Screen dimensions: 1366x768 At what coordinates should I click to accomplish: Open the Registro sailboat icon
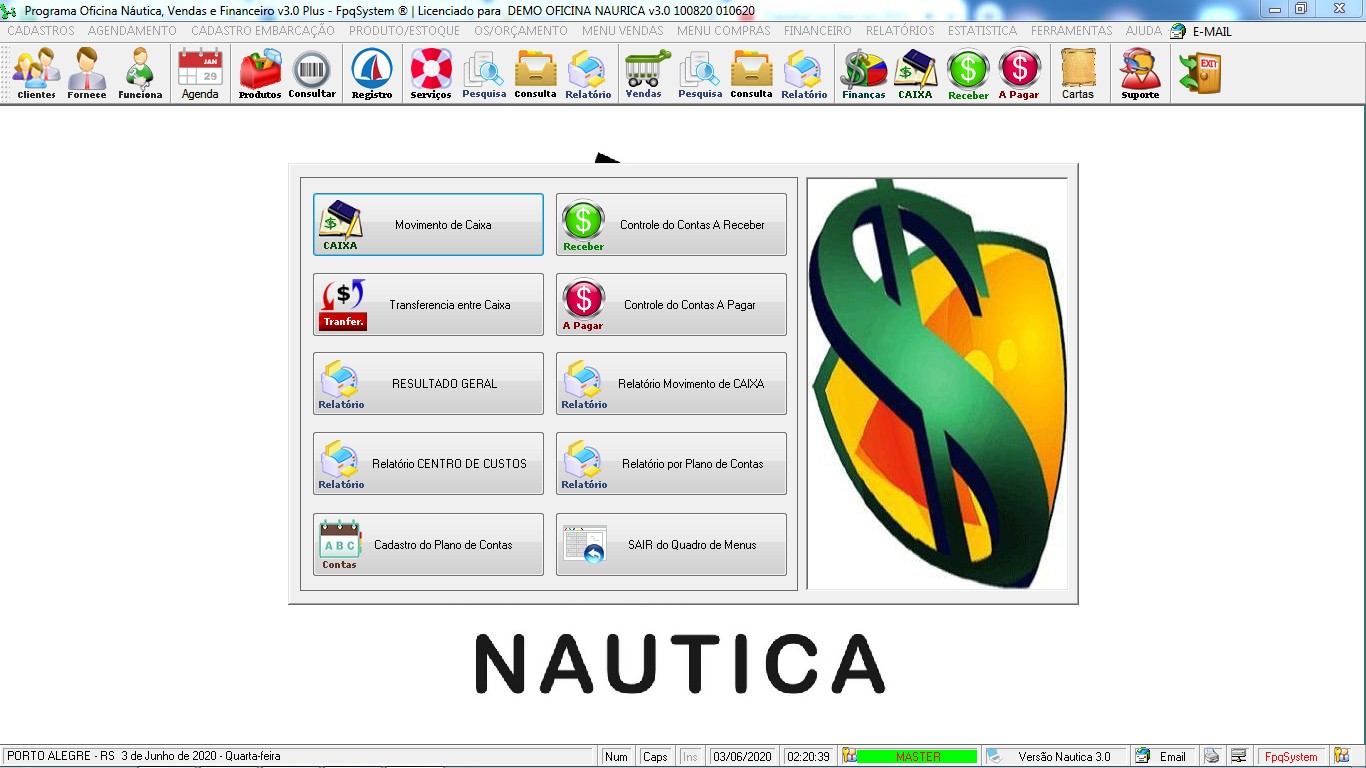372,74
